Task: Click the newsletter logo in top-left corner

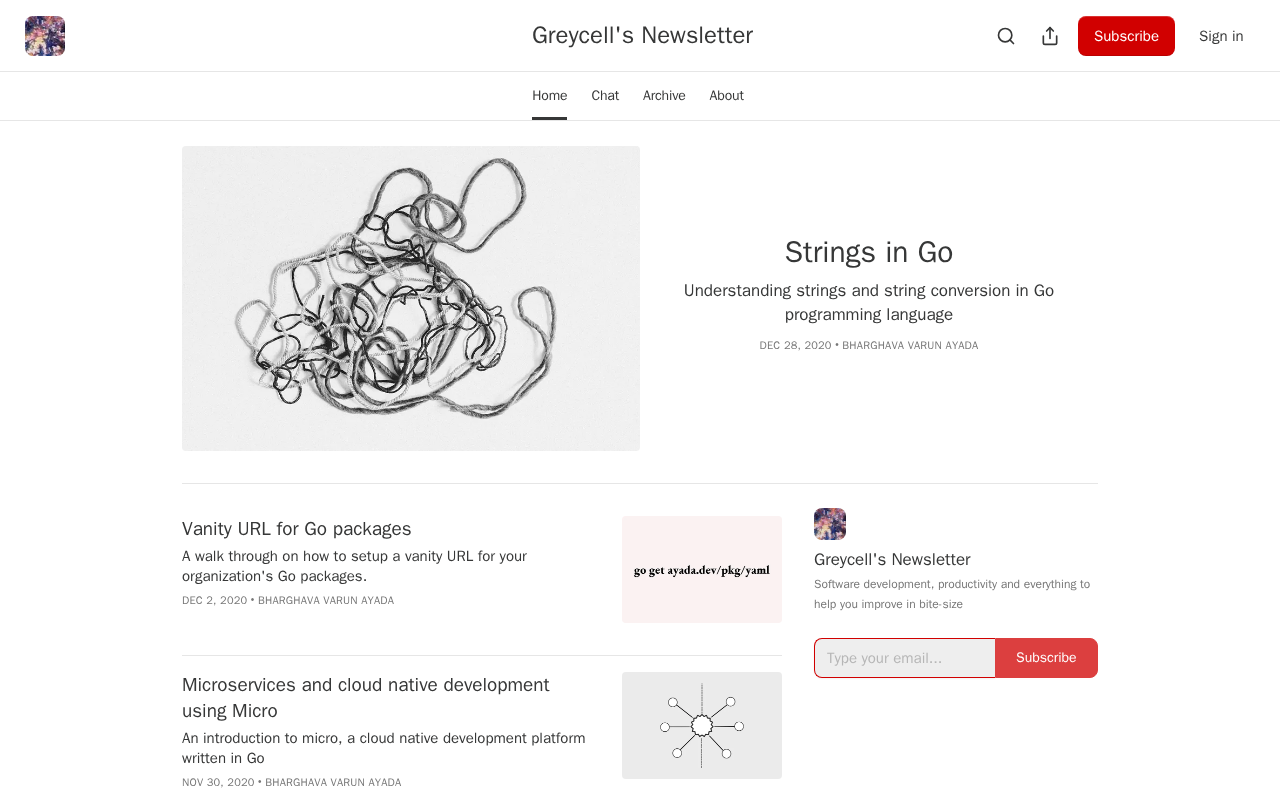Action: click(45, 36)
